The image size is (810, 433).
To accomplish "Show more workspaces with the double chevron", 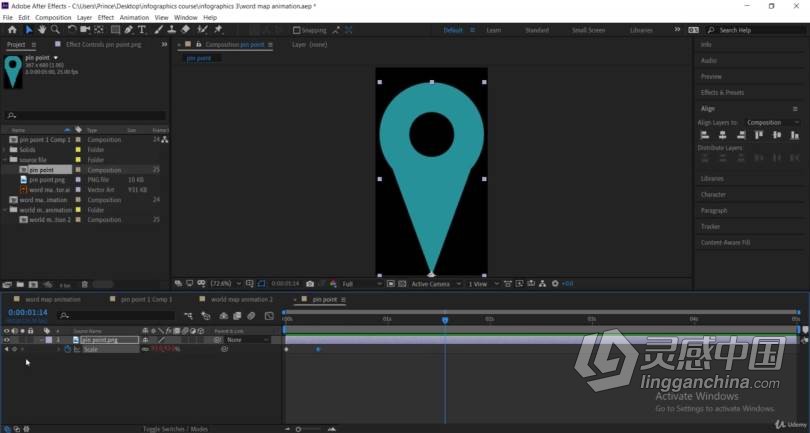I will tap(677, 30).
